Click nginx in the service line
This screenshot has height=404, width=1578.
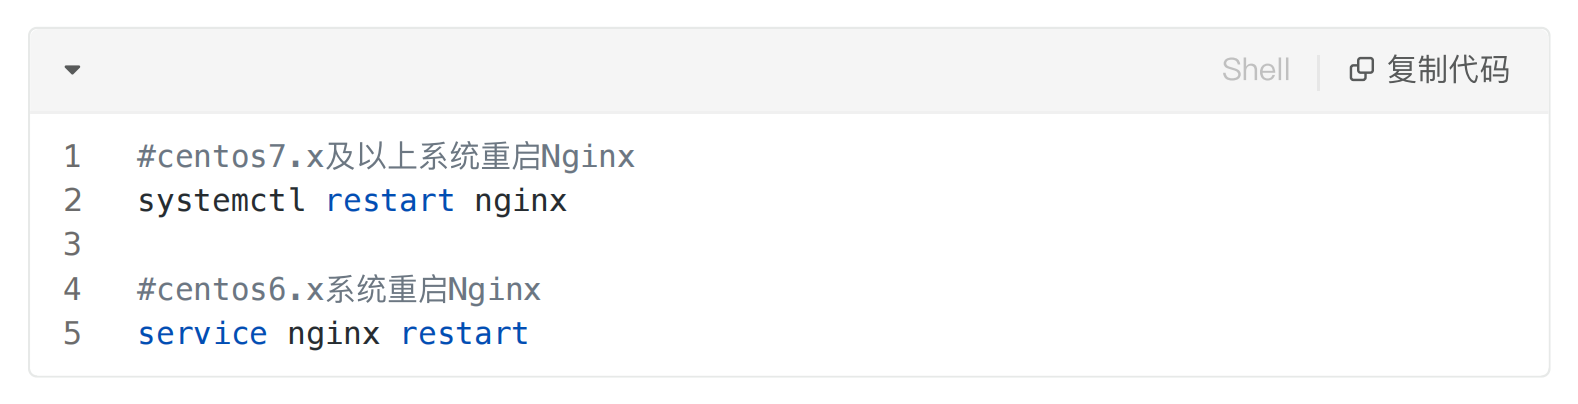point(333,334)
